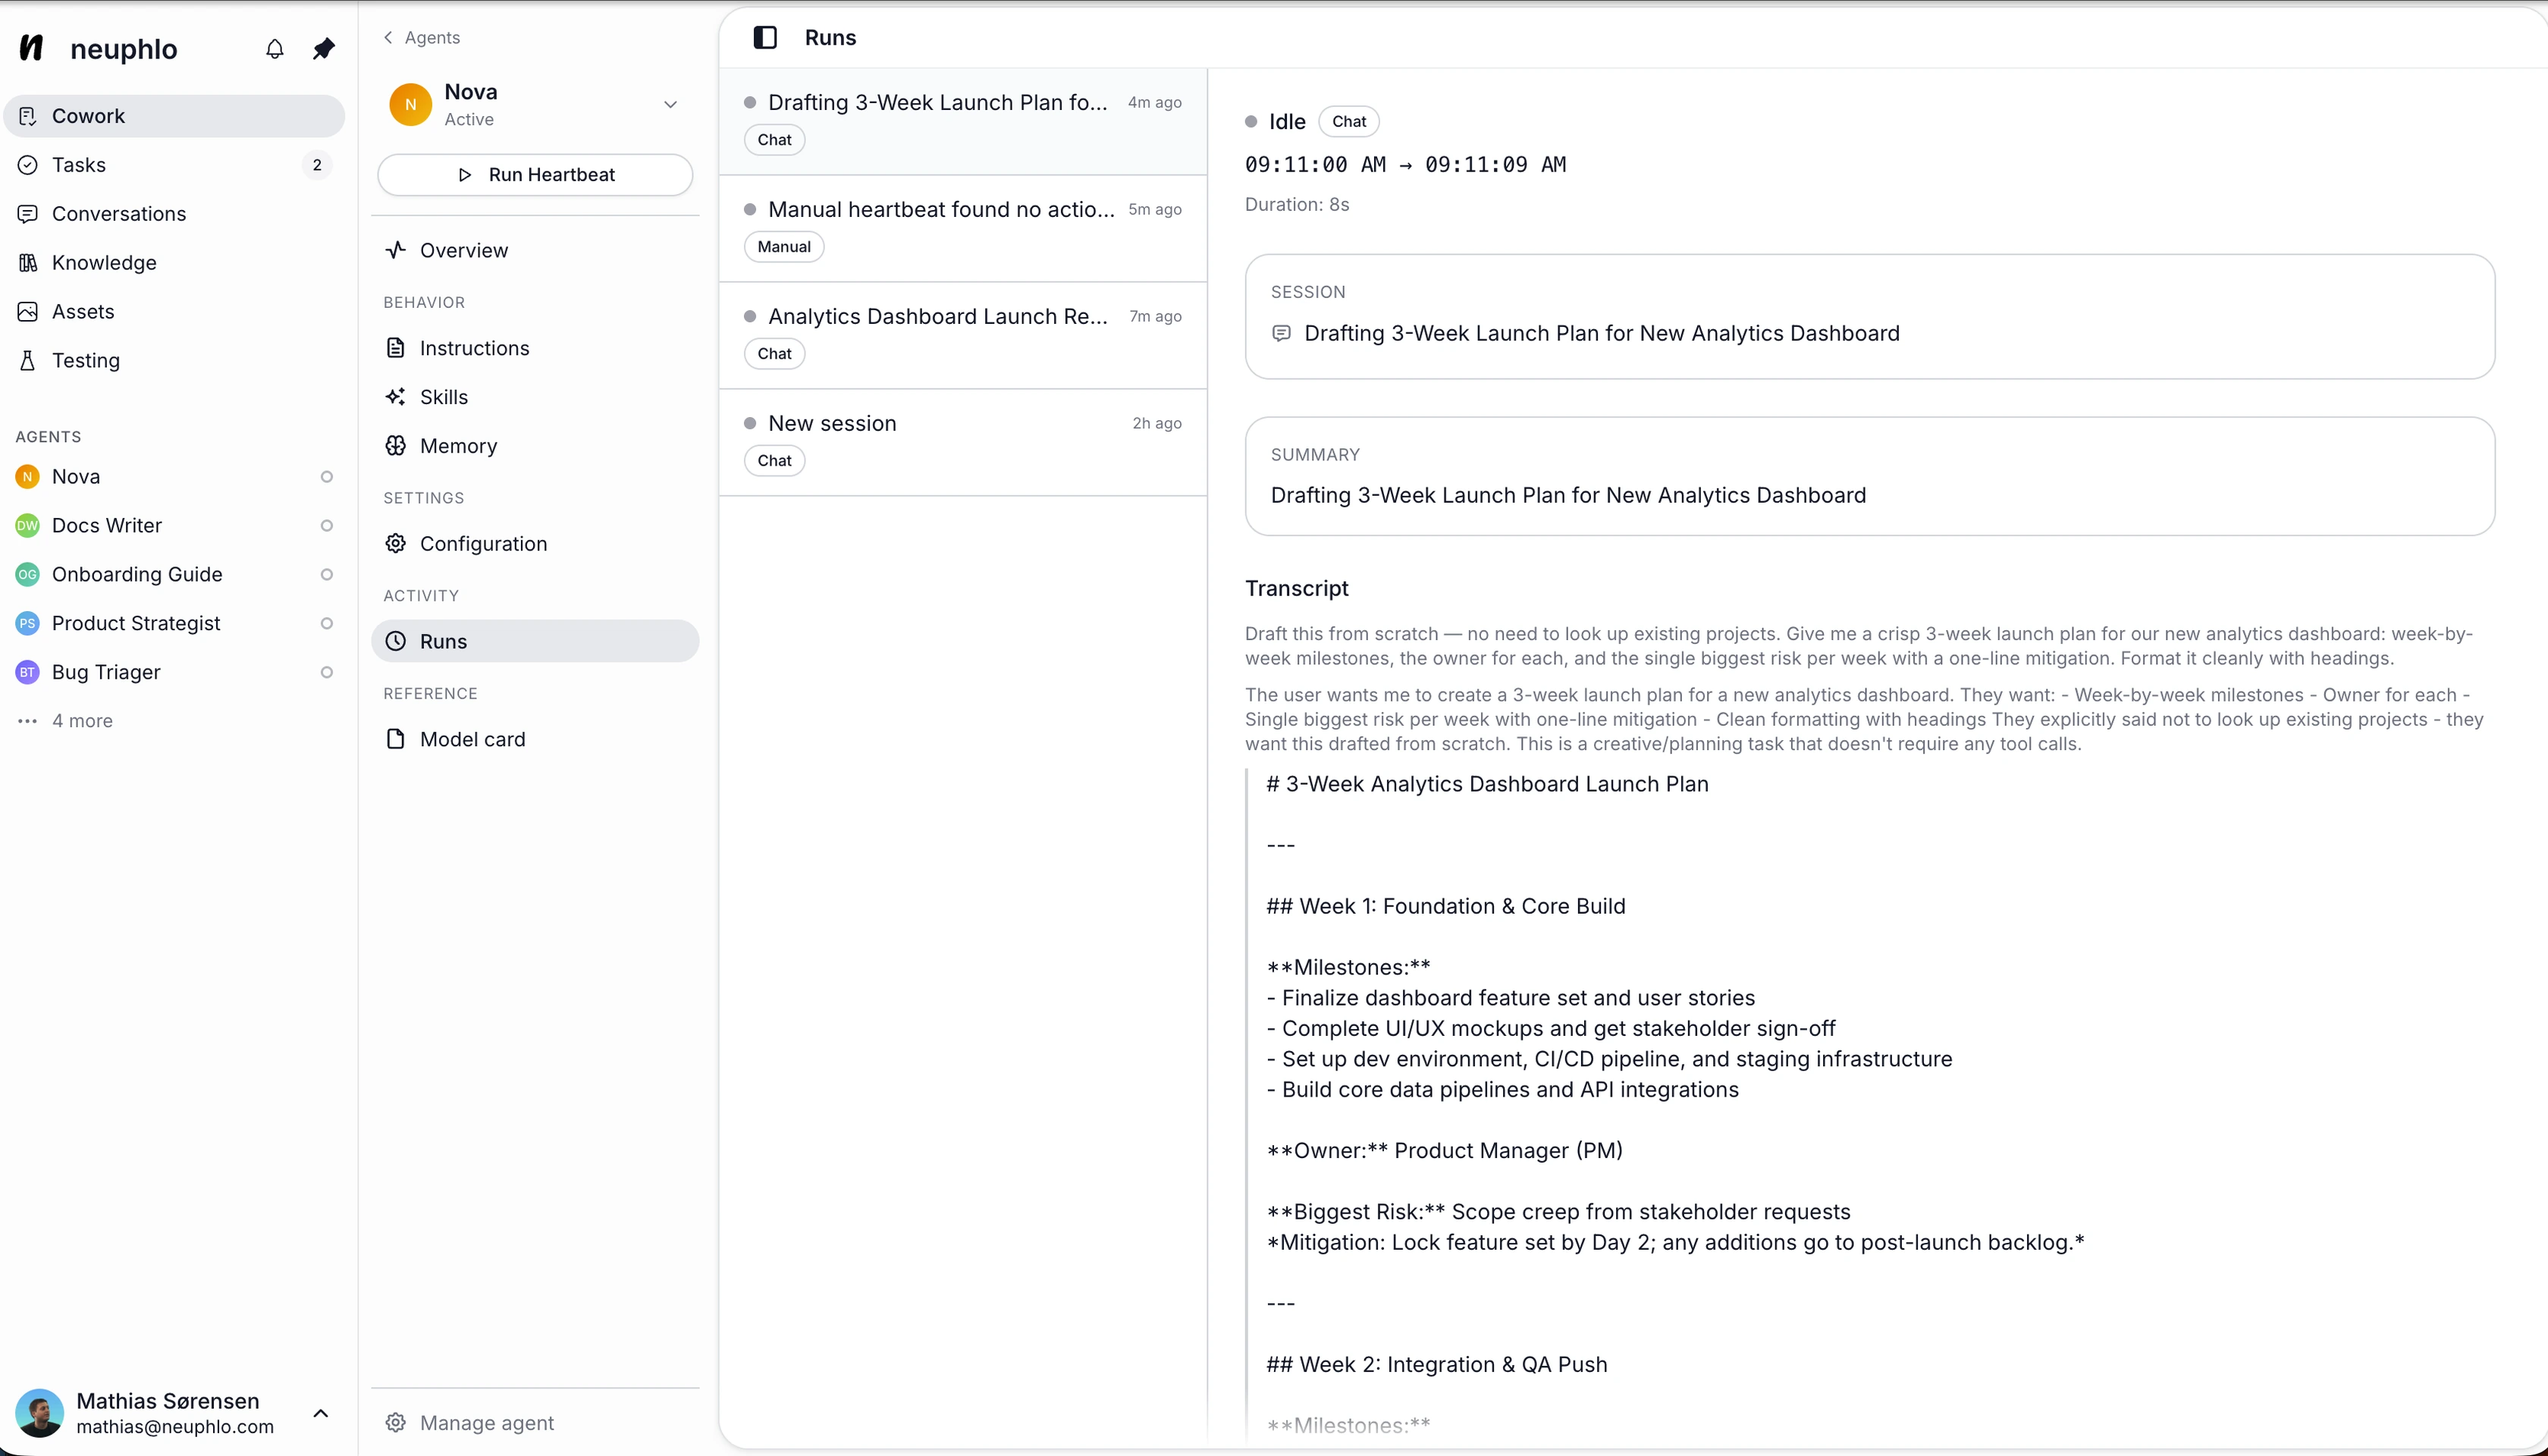The height and width of the screenshot is (1456, 2548).
Task: Click the 09:11:00 AM time range
Action: click(1405, 165)
